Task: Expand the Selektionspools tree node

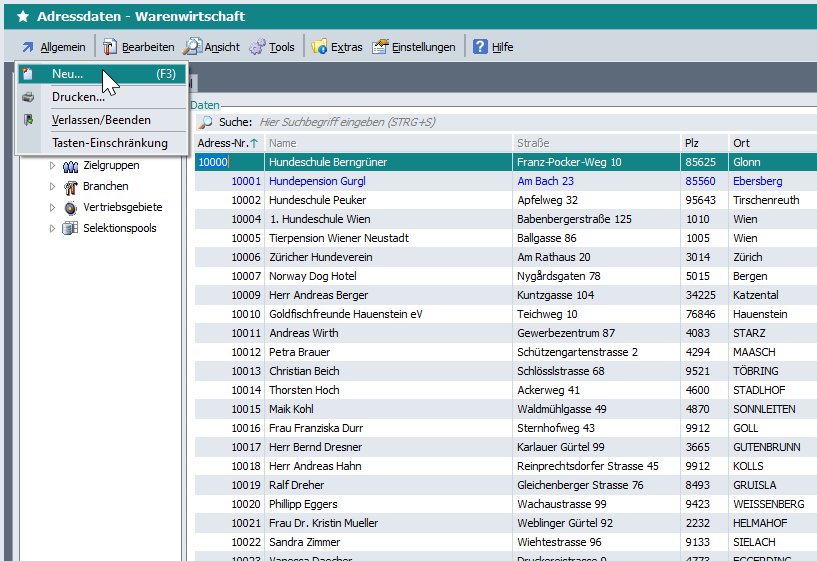Action: point(53,229)
